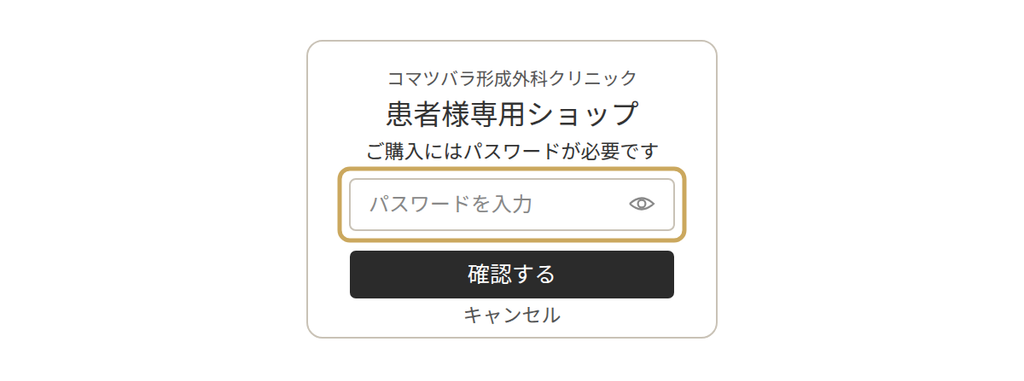Select the gold-outlined password field
Screen dimensions: 1024x381
coord(511,205)
